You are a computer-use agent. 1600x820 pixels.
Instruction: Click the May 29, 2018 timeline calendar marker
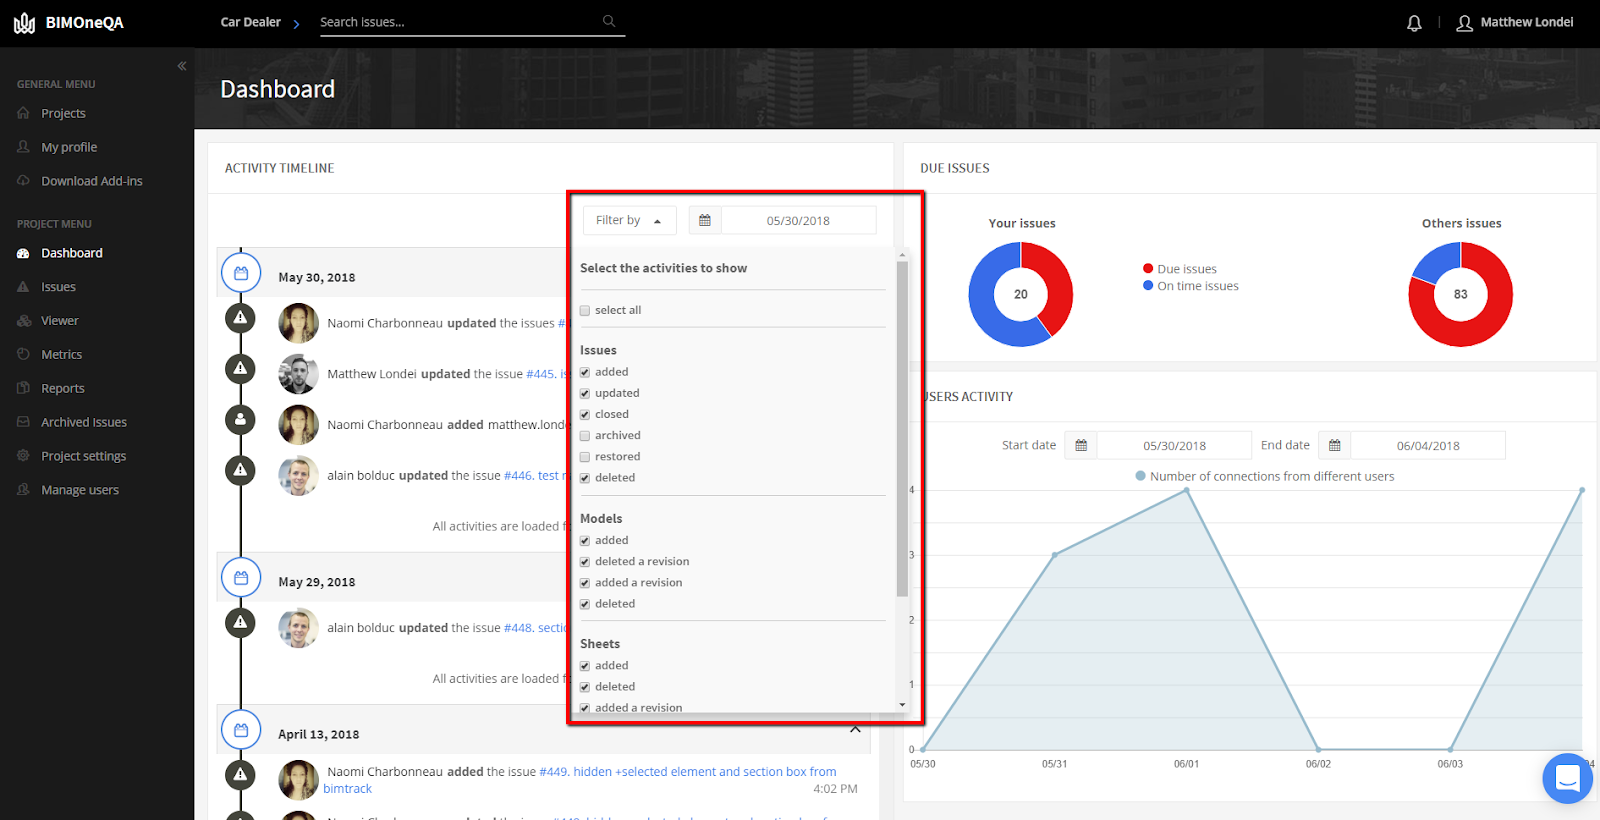point(241,578)
